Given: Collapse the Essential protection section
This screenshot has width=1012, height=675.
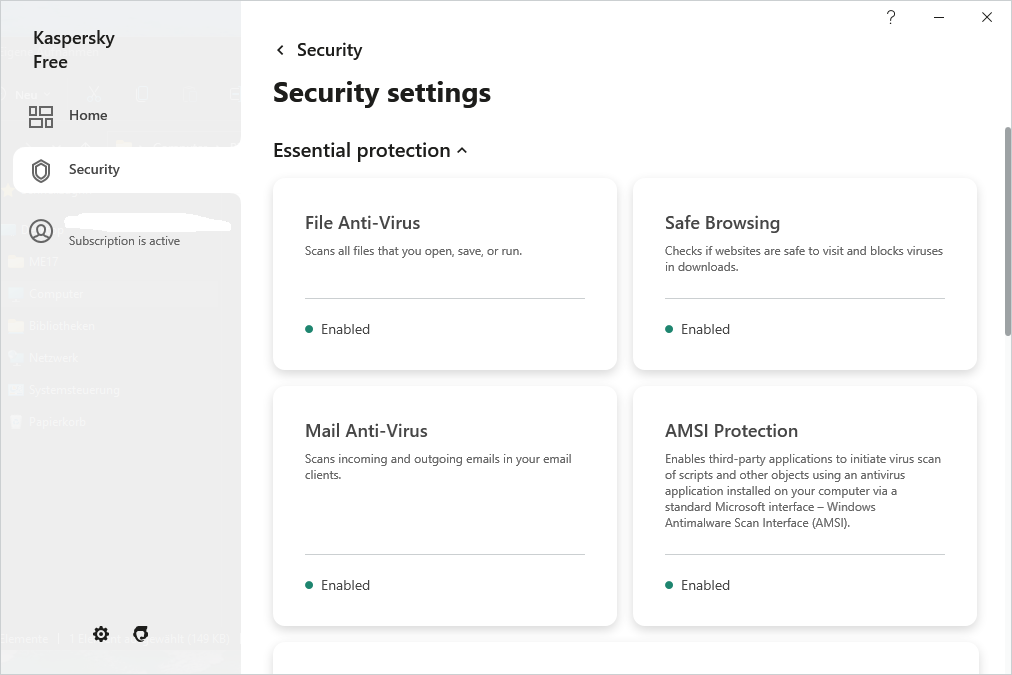Looking at the screenshot, I should point(462,151).
